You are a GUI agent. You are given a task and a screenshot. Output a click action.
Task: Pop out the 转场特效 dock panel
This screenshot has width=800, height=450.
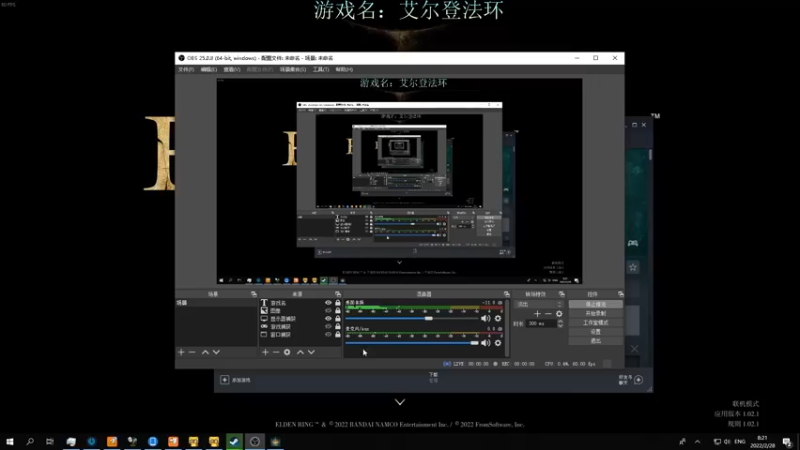[x=562, y=294]
